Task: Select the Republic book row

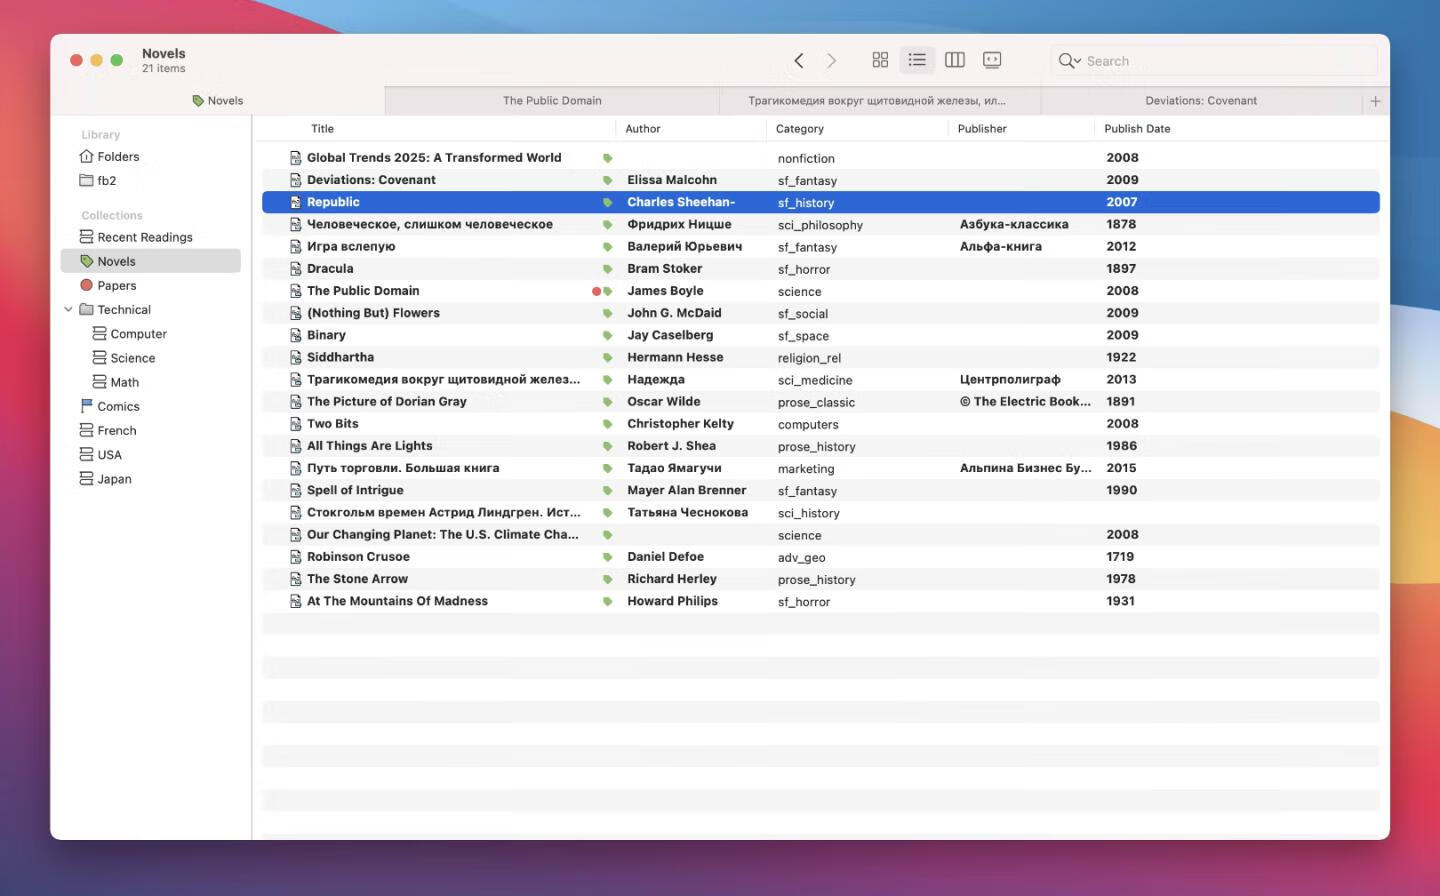Action: tap(820, 202)
